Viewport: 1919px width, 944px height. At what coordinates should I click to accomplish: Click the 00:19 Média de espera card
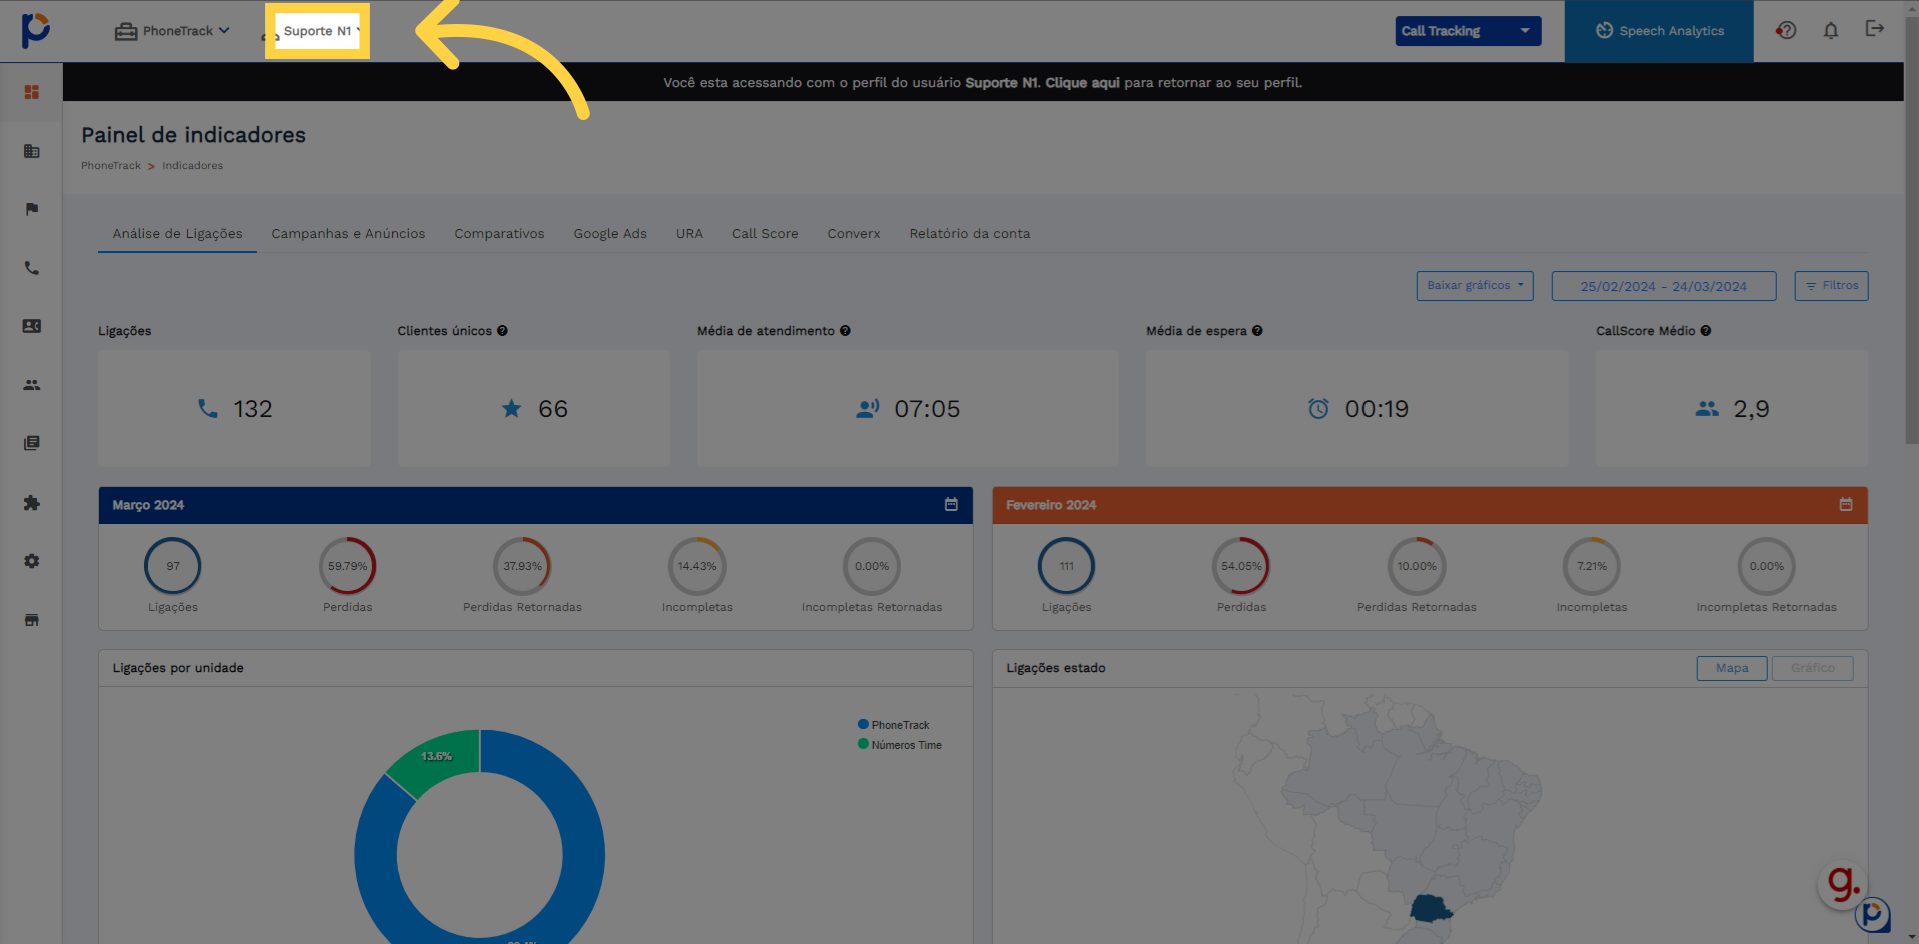click(1357, 408)
